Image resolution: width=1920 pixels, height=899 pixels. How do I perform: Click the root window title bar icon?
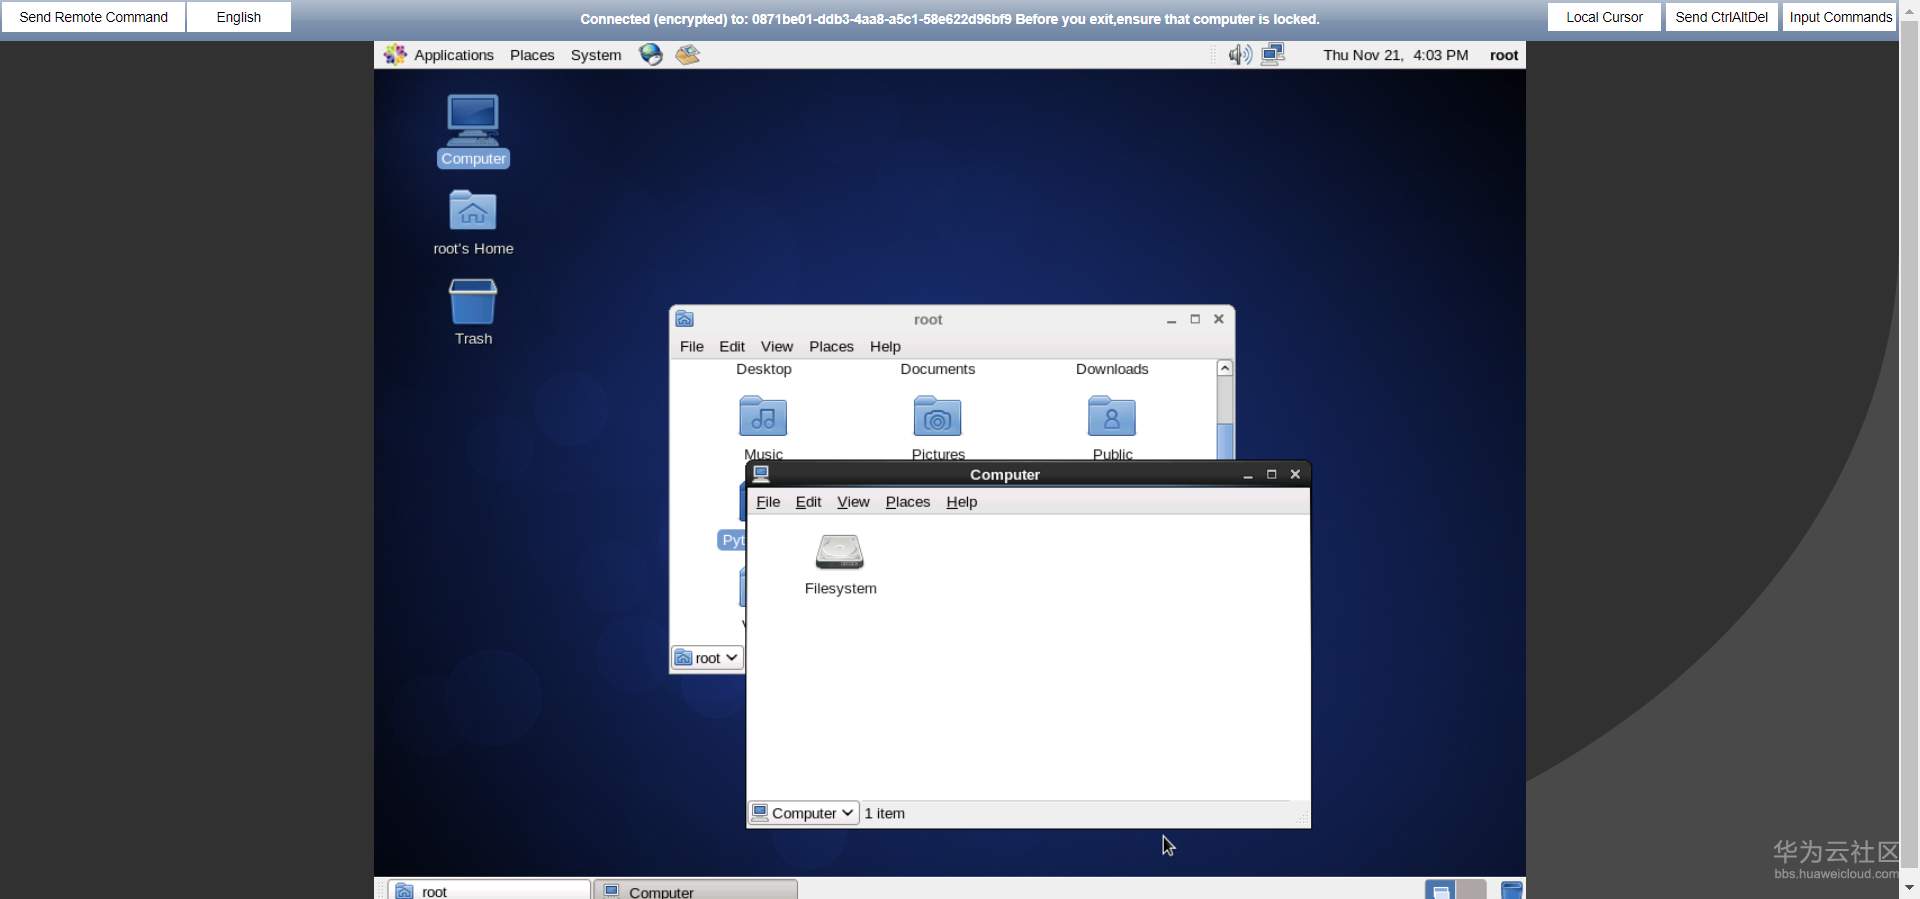pos(685,319)
